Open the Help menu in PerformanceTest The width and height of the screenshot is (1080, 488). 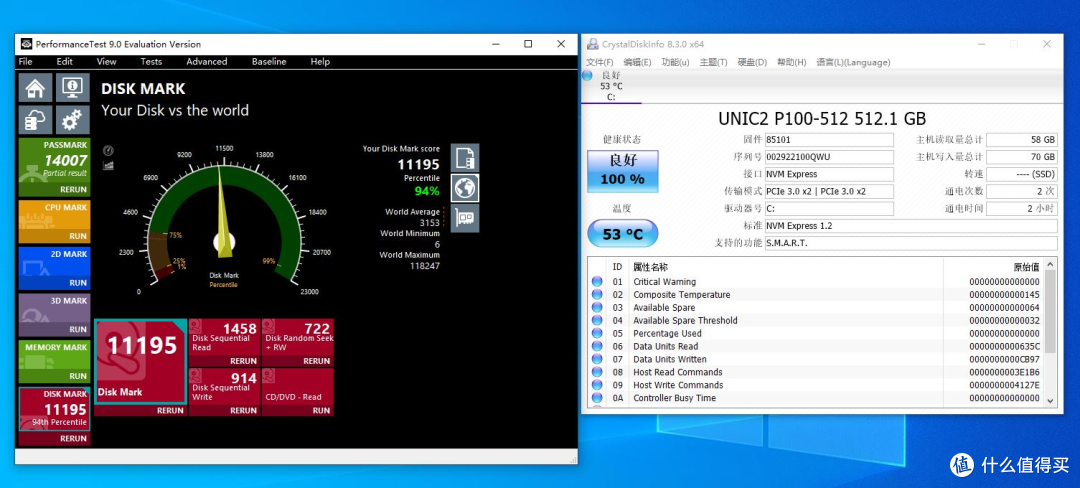[x=320, y=61]
